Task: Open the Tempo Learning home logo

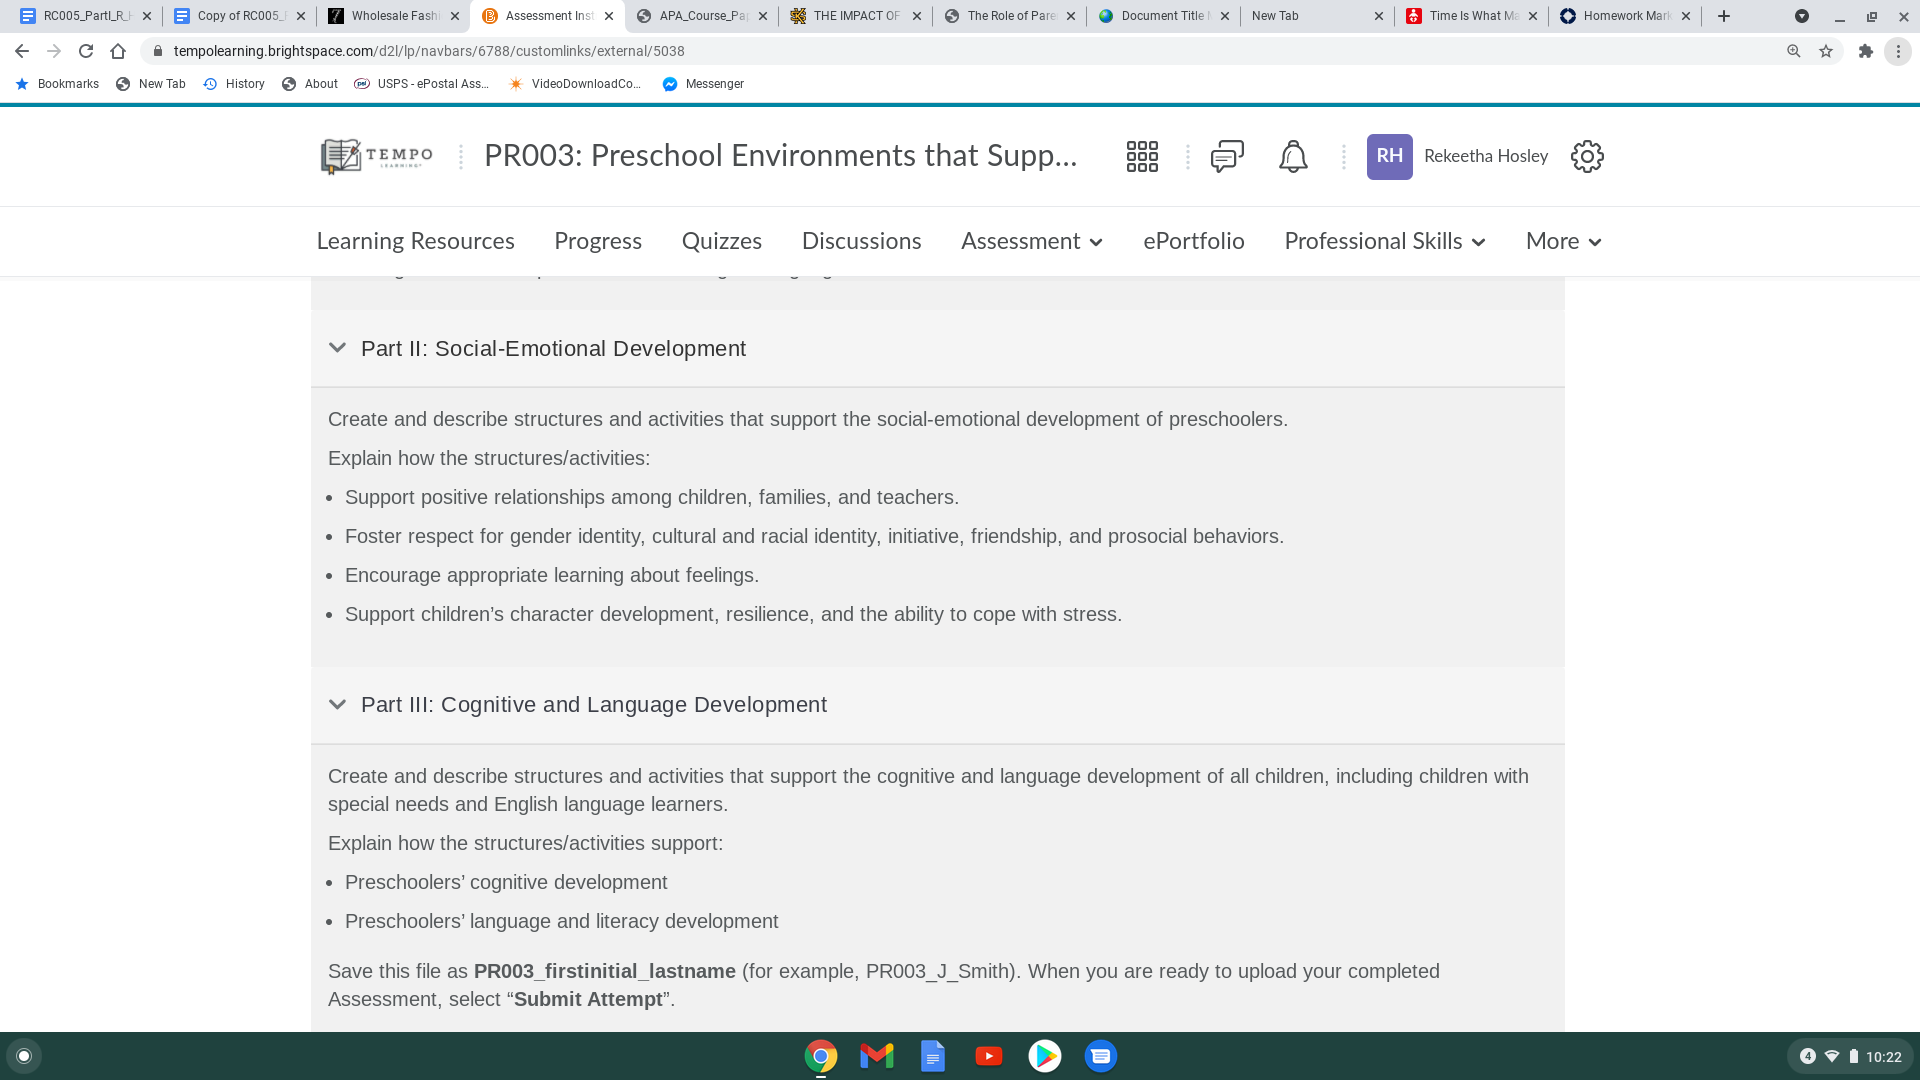Action: click(x=377, y=156)
